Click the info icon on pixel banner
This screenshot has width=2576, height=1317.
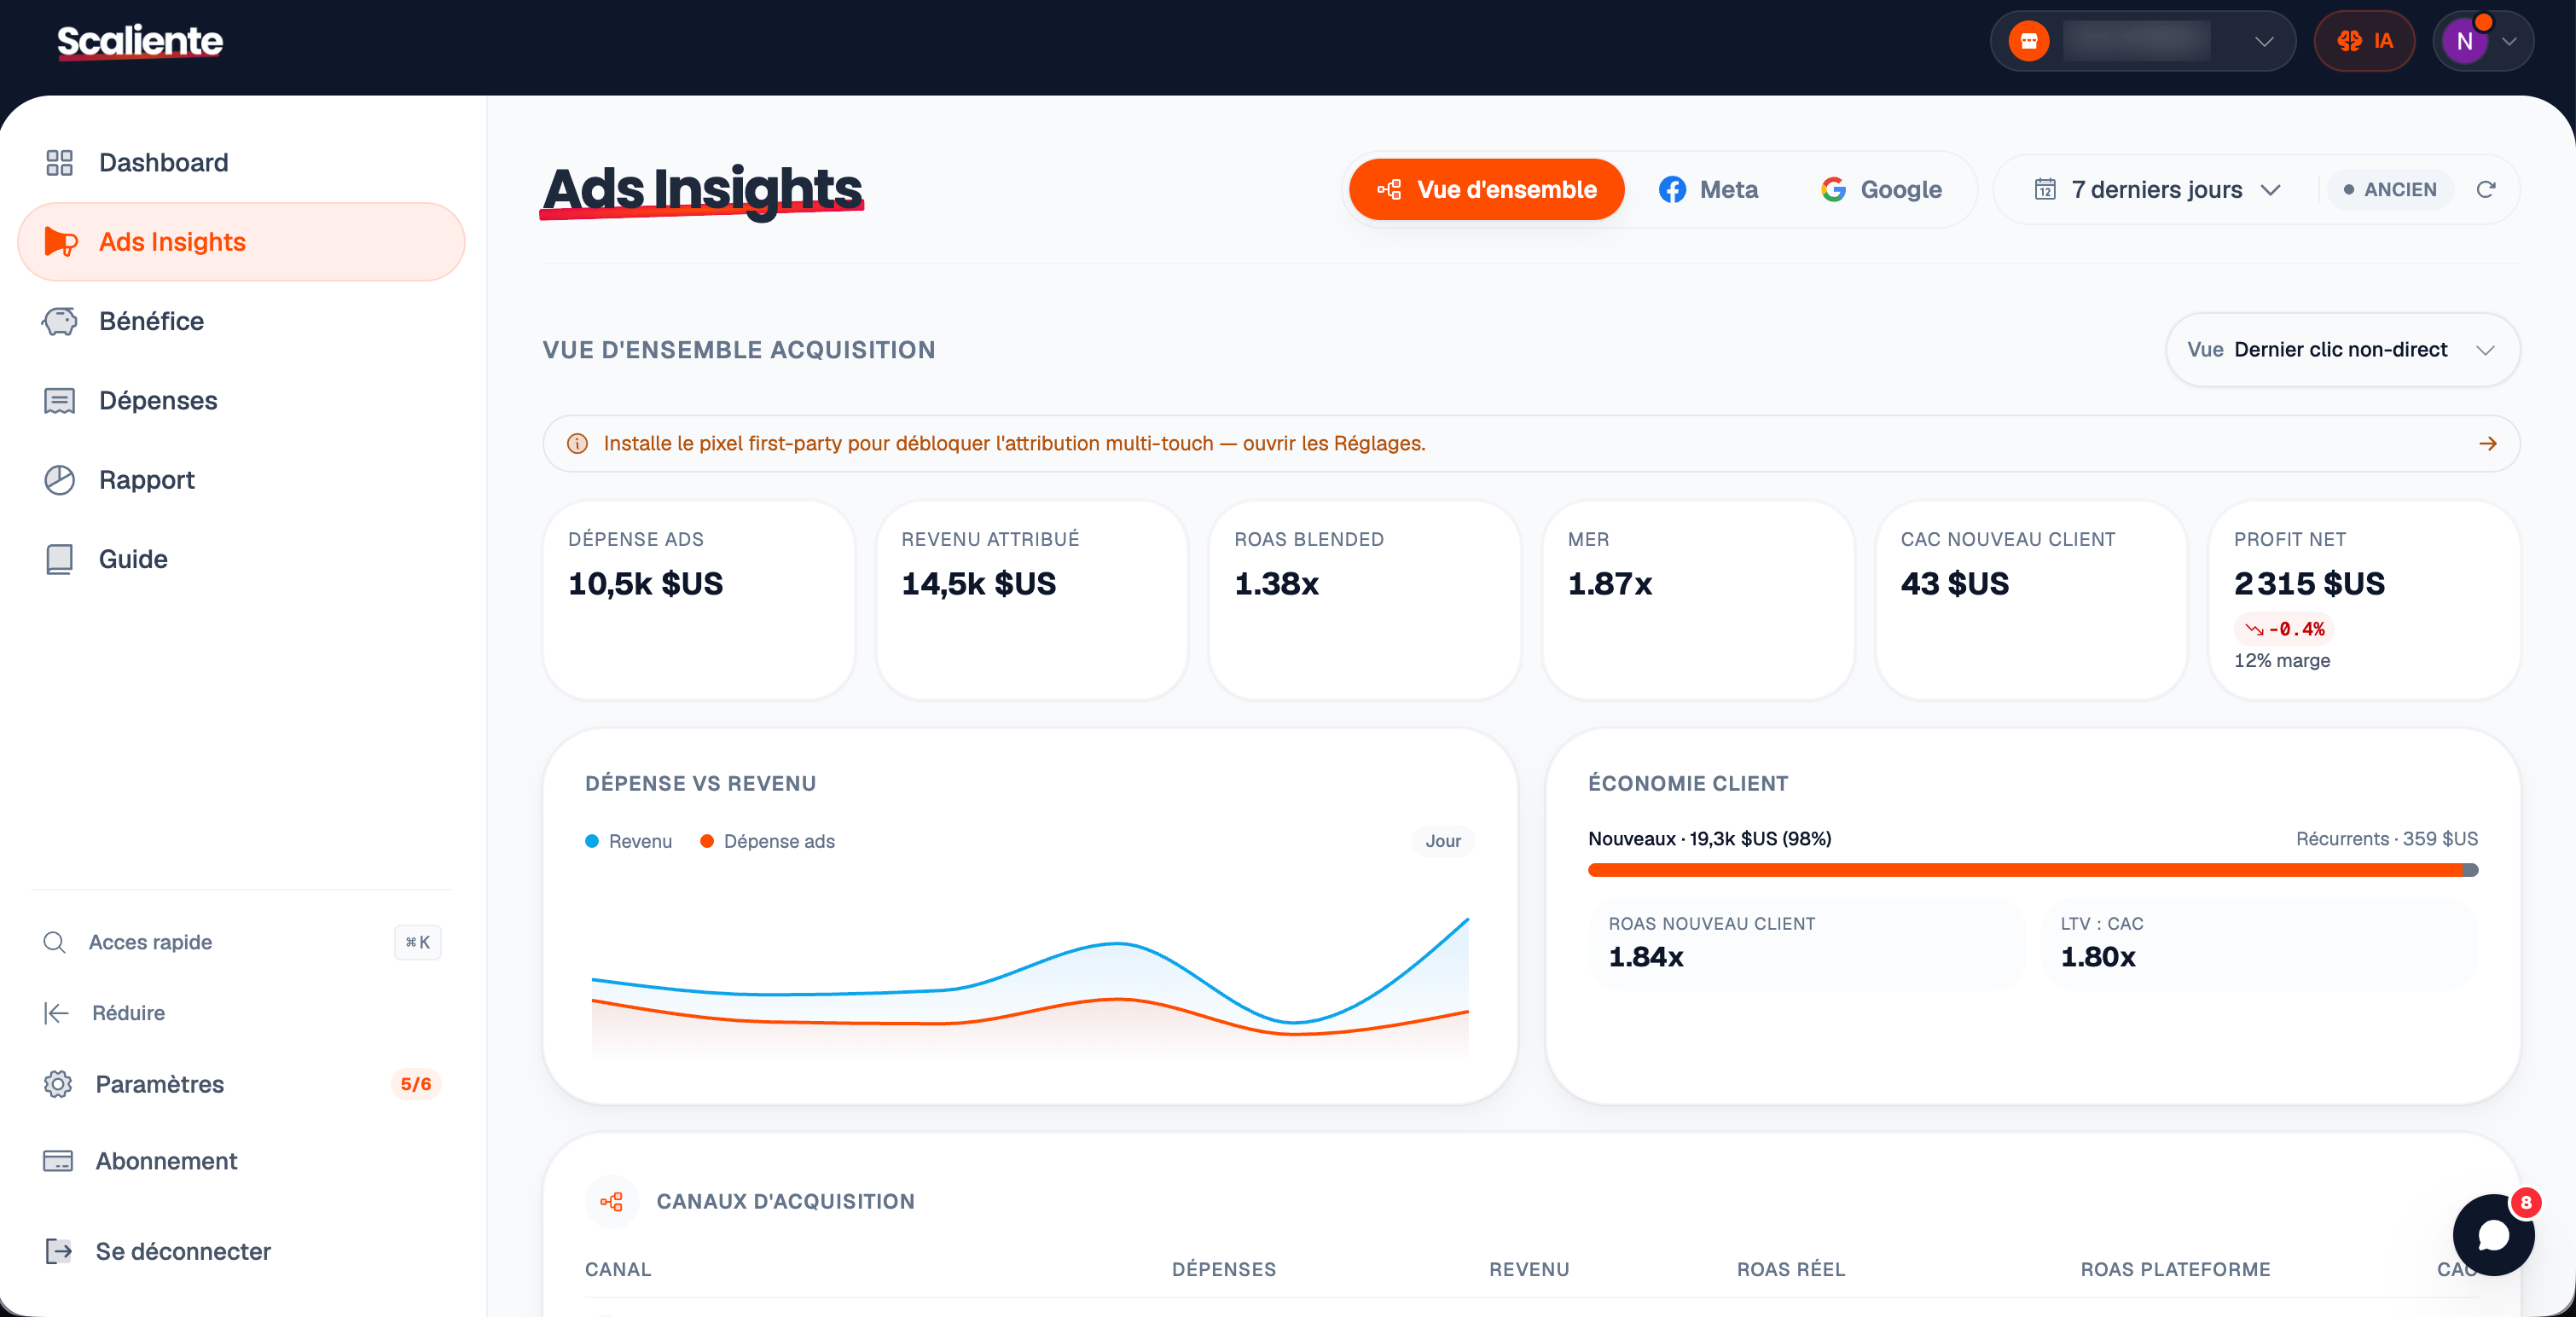[x=577, y=443]
